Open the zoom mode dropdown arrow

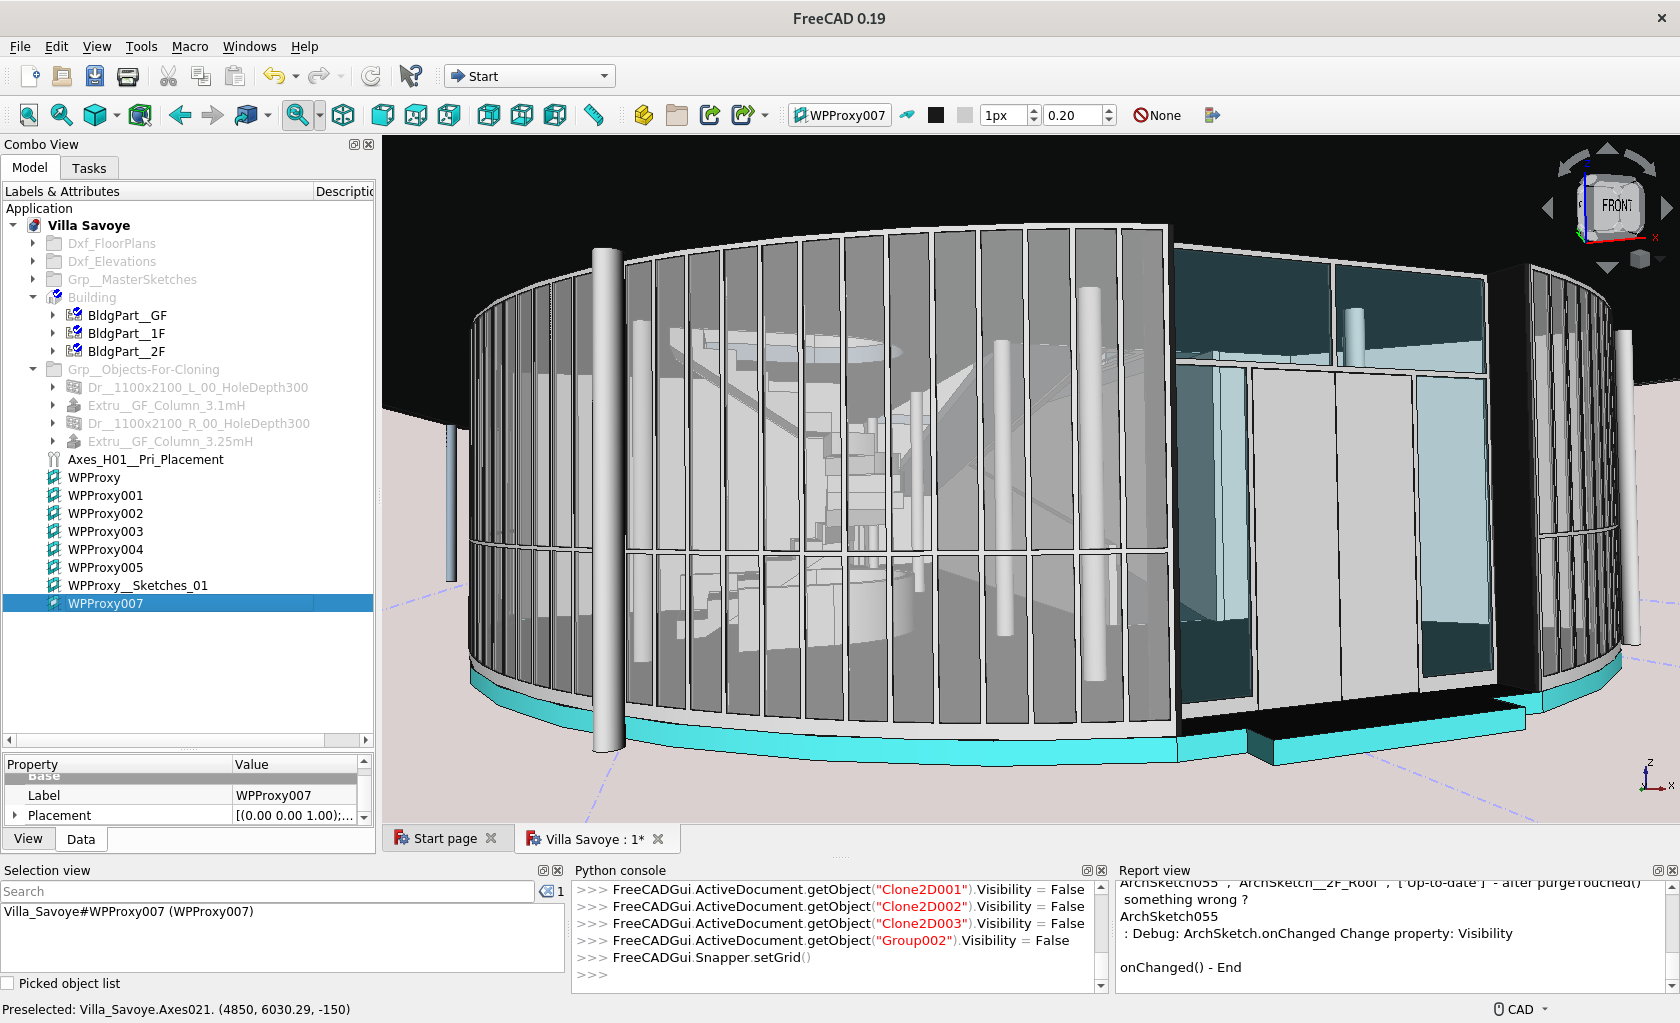click(319, 115)
